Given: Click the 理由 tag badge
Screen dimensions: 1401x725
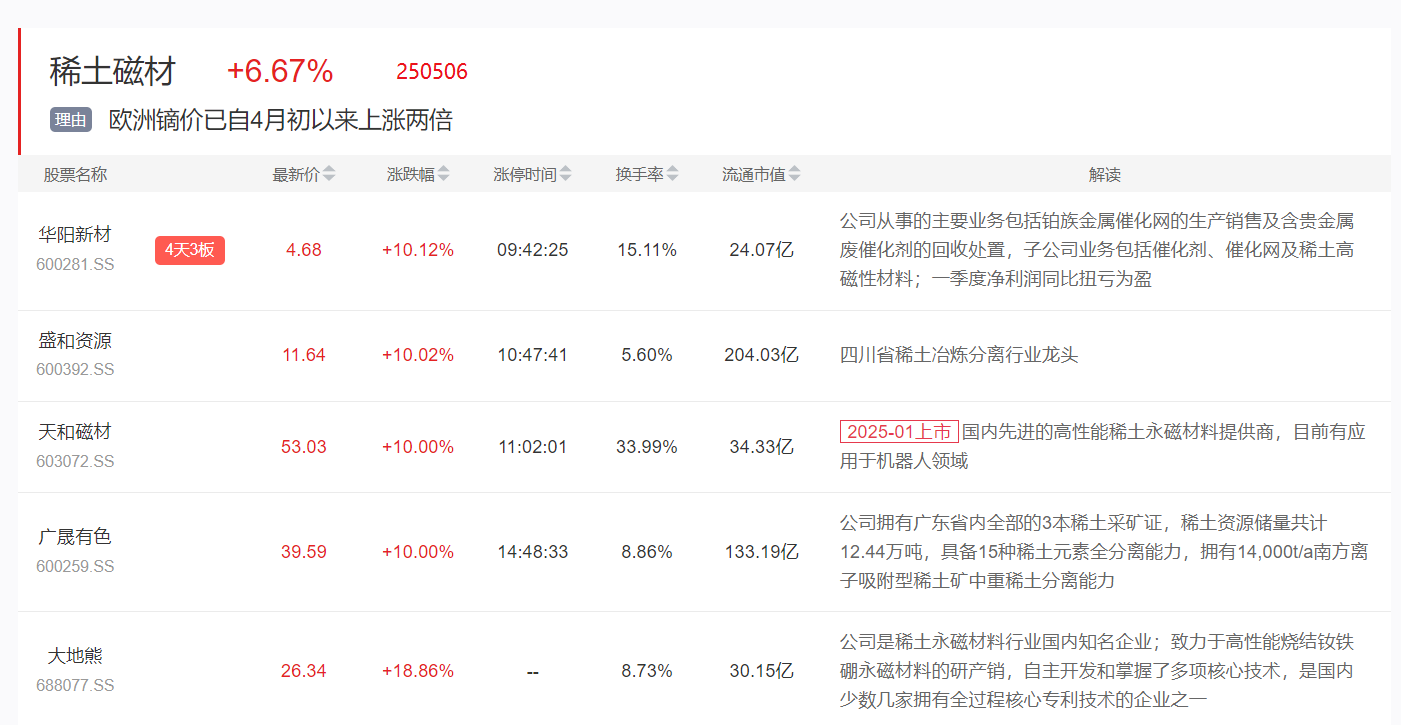Looking at the screenshot, I should (71, 120).
